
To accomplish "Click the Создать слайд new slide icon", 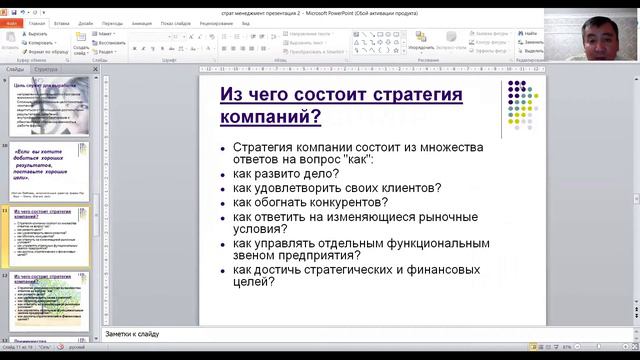I will coord(81,38).
